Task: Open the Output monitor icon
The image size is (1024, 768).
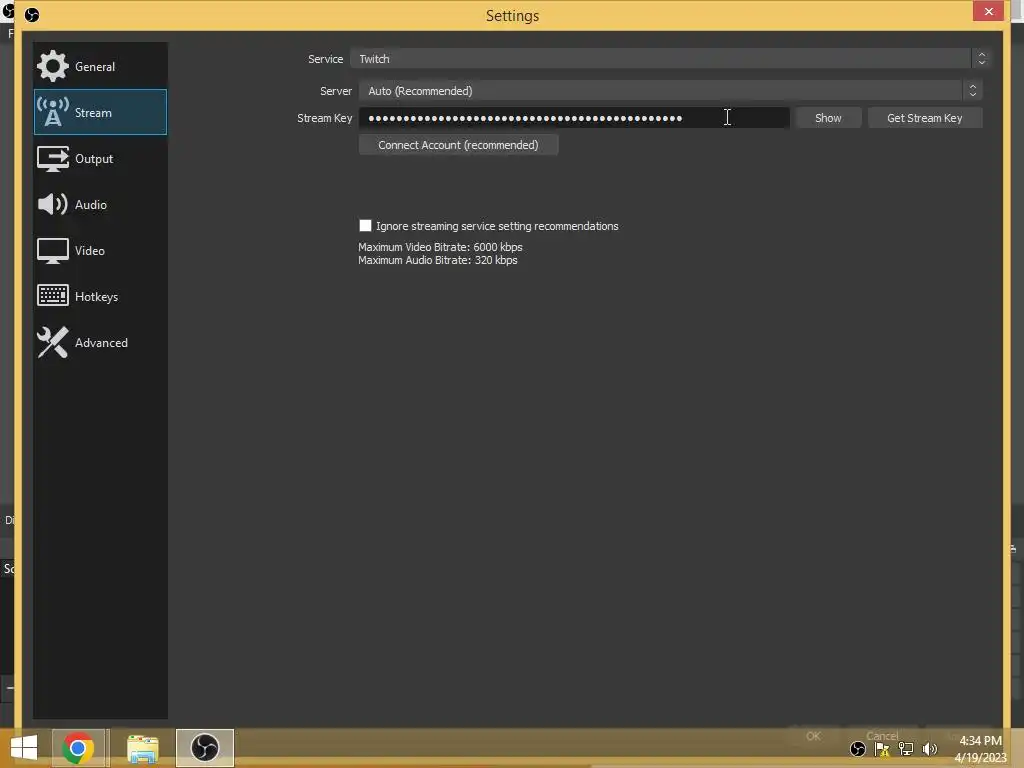Action: [52, 159]
